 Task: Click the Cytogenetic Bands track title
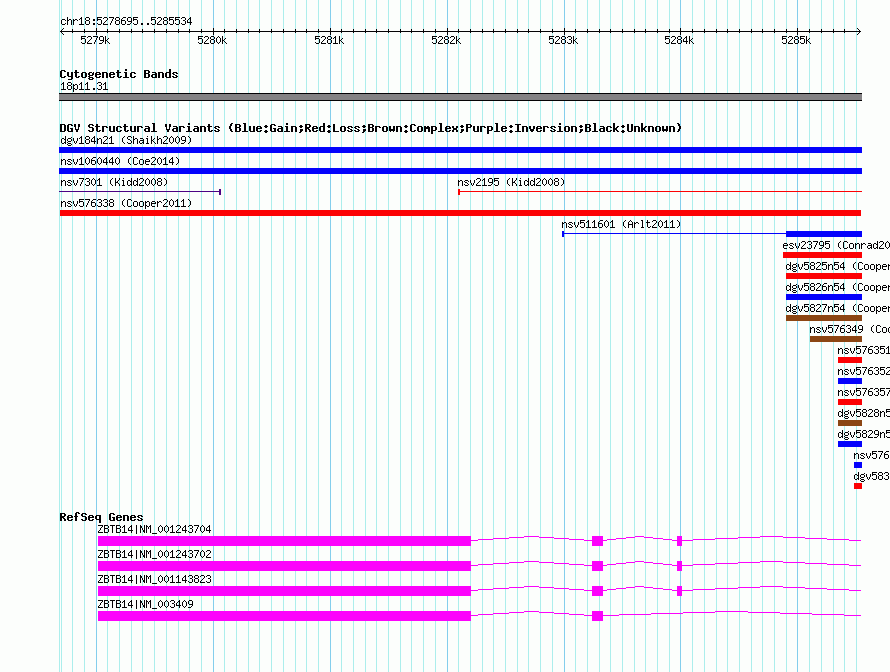point(119,74)
